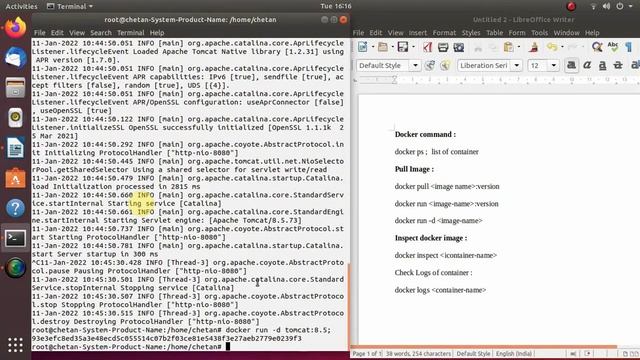This screenshot has width=640, height=360.
Task: Click the Activities button
Action: 21,6
